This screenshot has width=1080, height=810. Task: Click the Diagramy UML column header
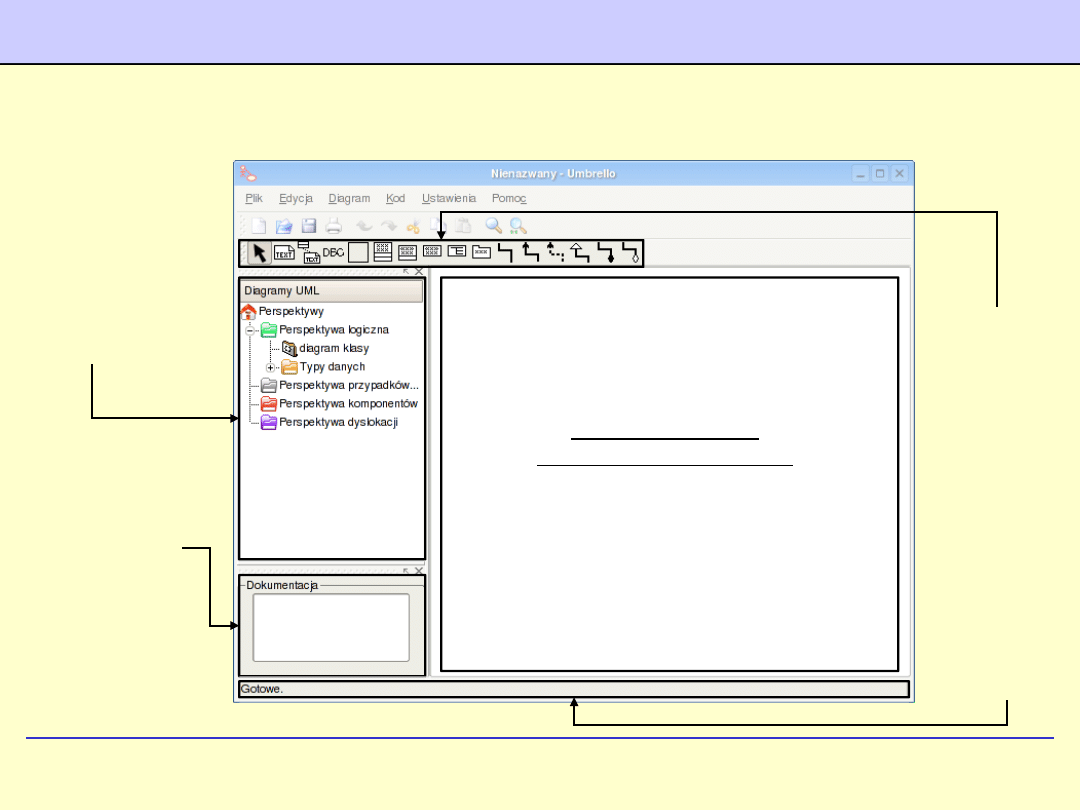pos(331,291)
